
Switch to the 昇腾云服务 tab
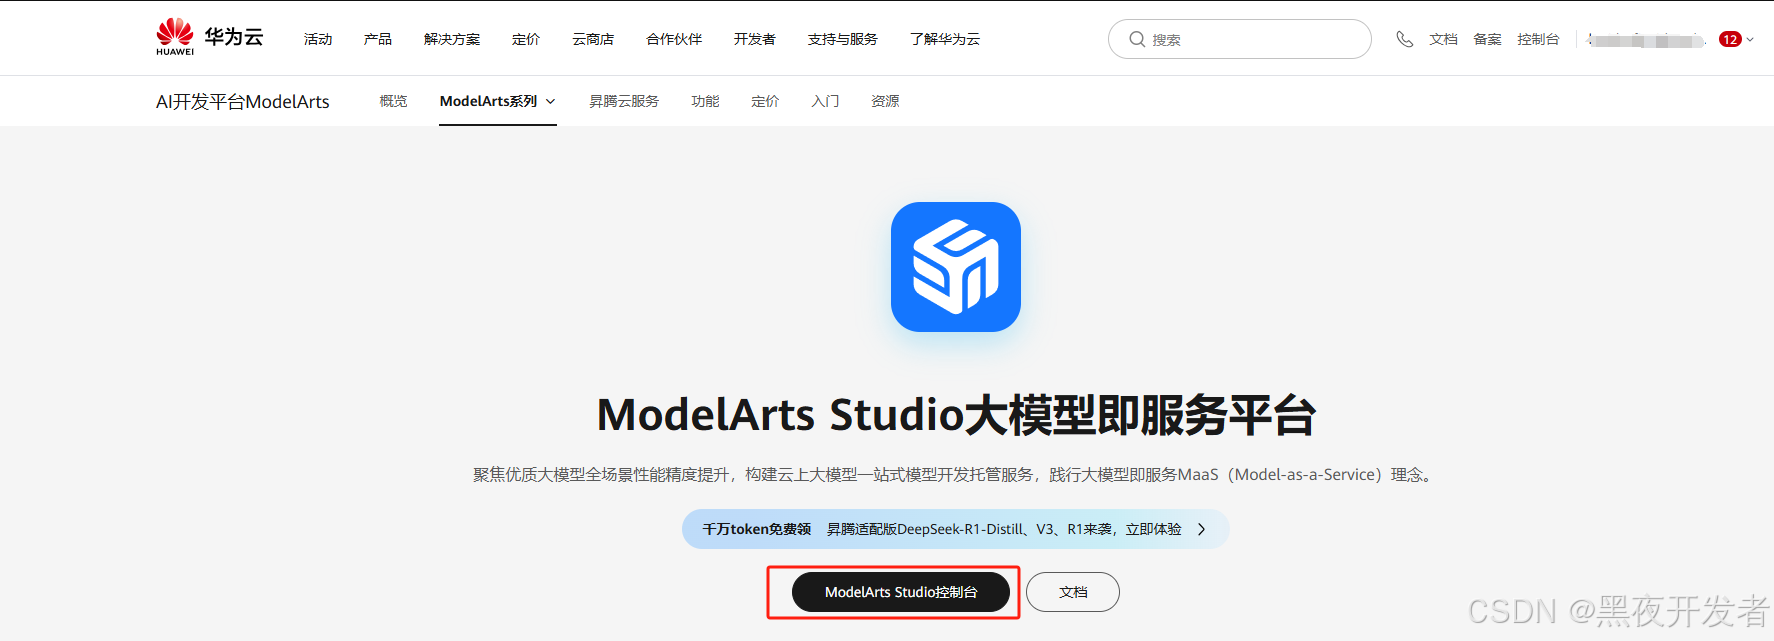(624, 101)
